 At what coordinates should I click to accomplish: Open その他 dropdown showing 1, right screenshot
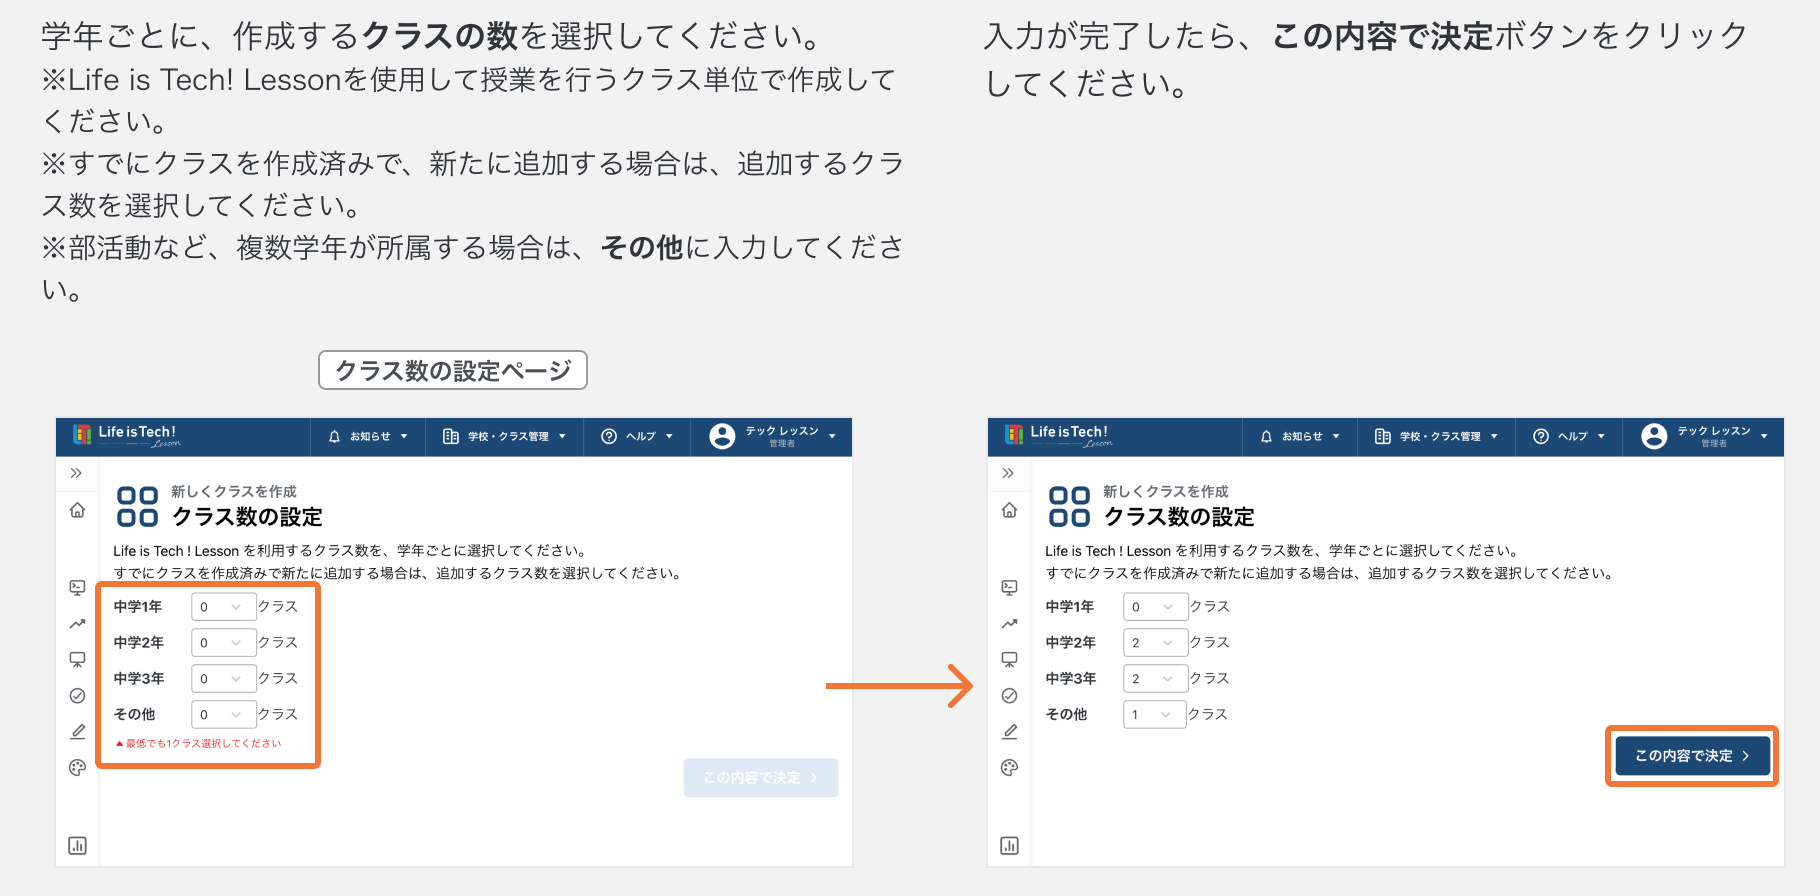(x=1154, y=715)
